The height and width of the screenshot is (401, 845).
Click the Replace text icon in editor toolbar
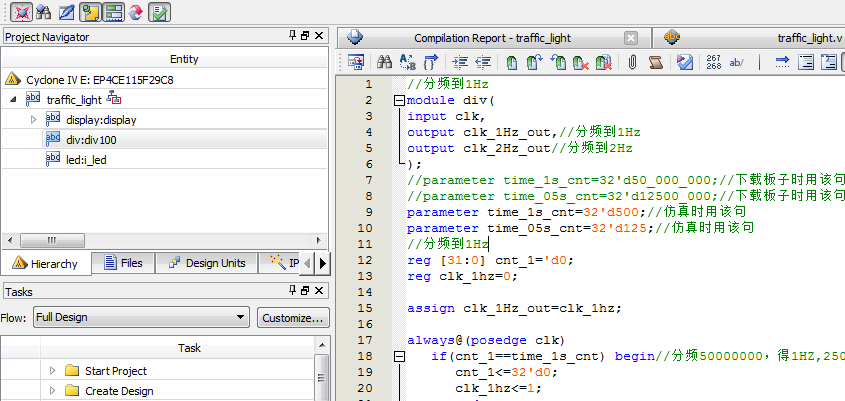tap(407, 62)
